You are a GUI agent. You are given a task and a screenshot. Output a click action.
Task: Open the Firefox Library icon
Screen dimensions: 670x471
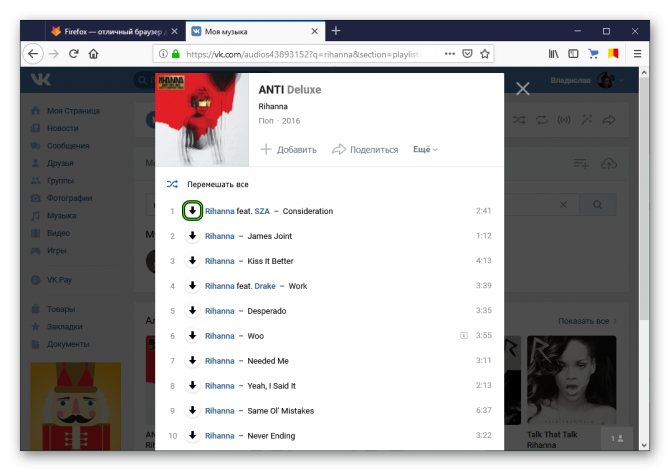tap(553, 54)
